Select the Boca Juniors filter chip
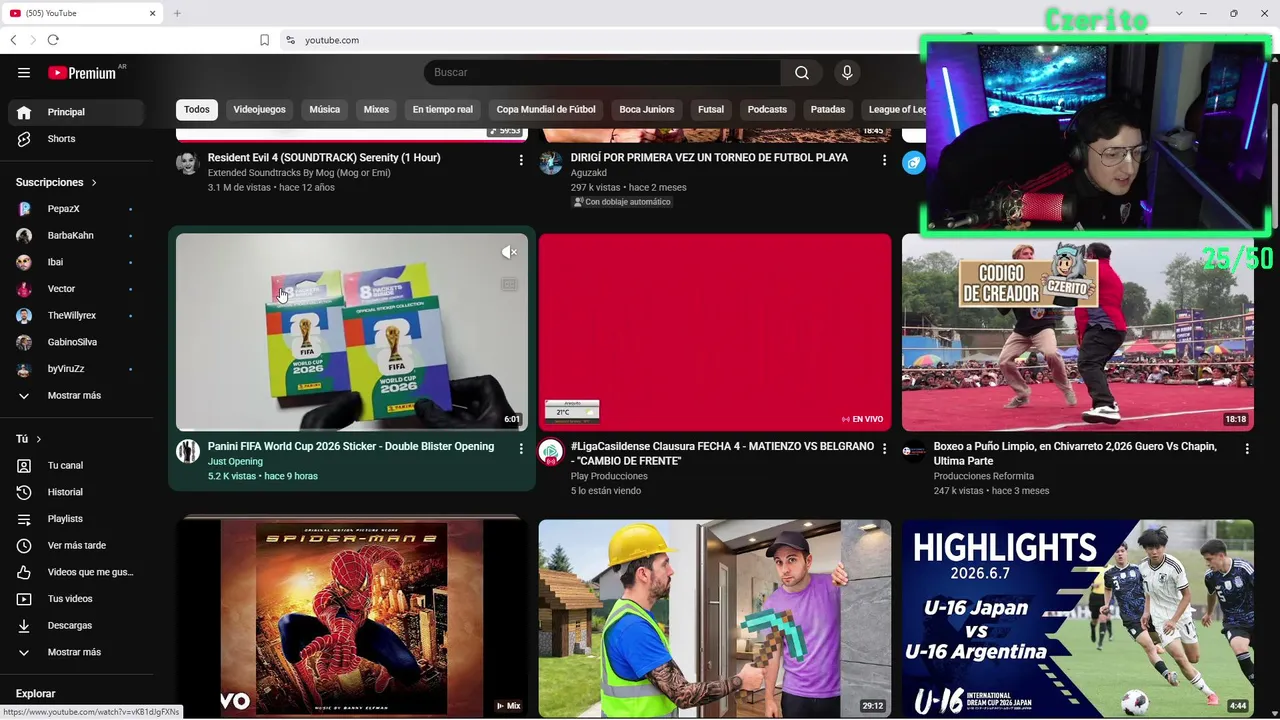Viewport: 1280px width, 720px height. pos(647,110)
